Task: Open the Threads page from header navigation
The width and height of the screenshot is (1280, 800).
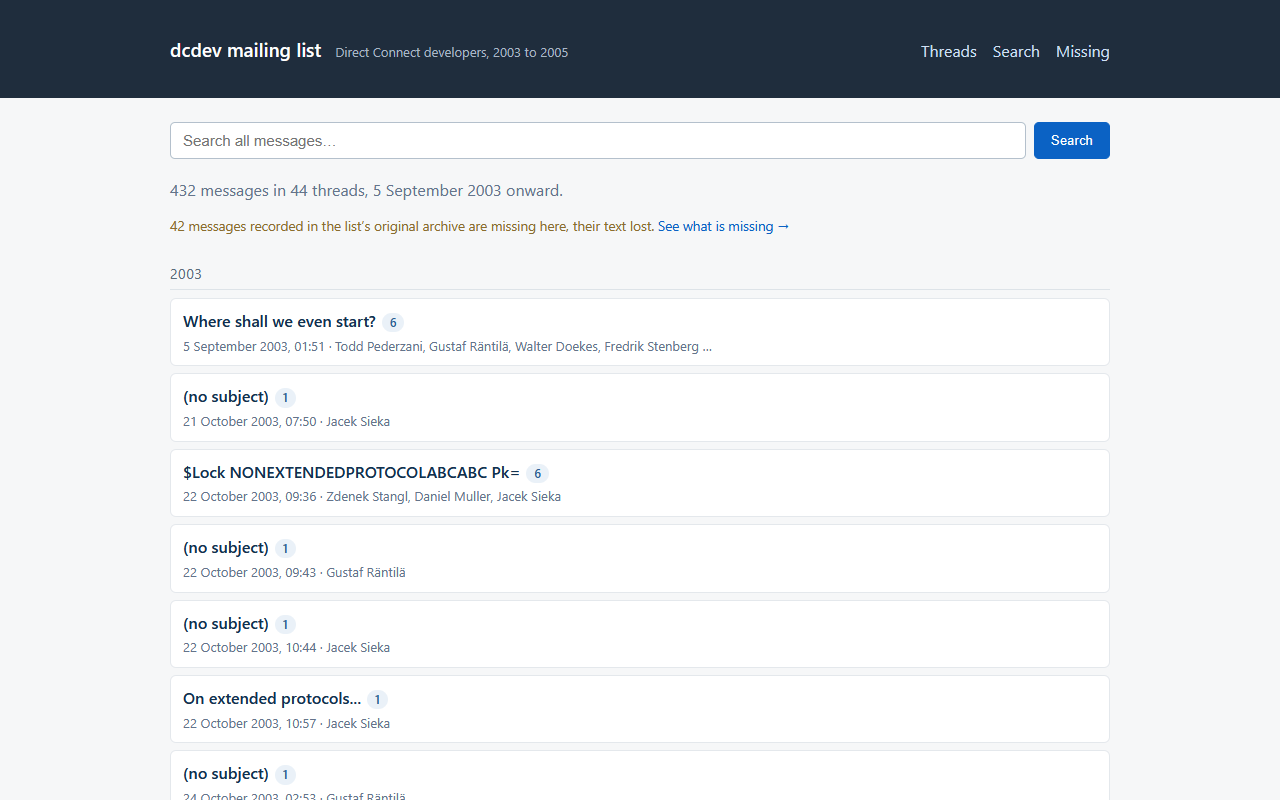Action: tap(948, 52)
